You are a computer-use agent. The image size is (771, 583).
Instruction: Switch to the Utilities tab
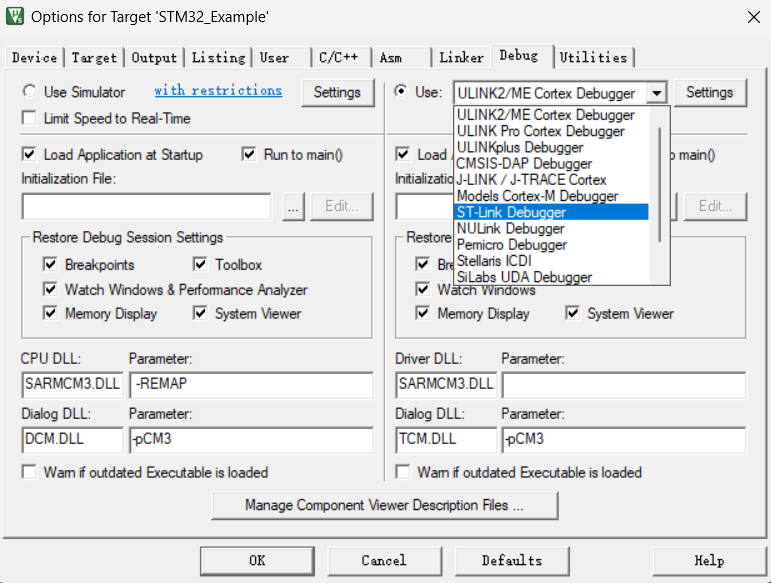click(x=593, y=58)
